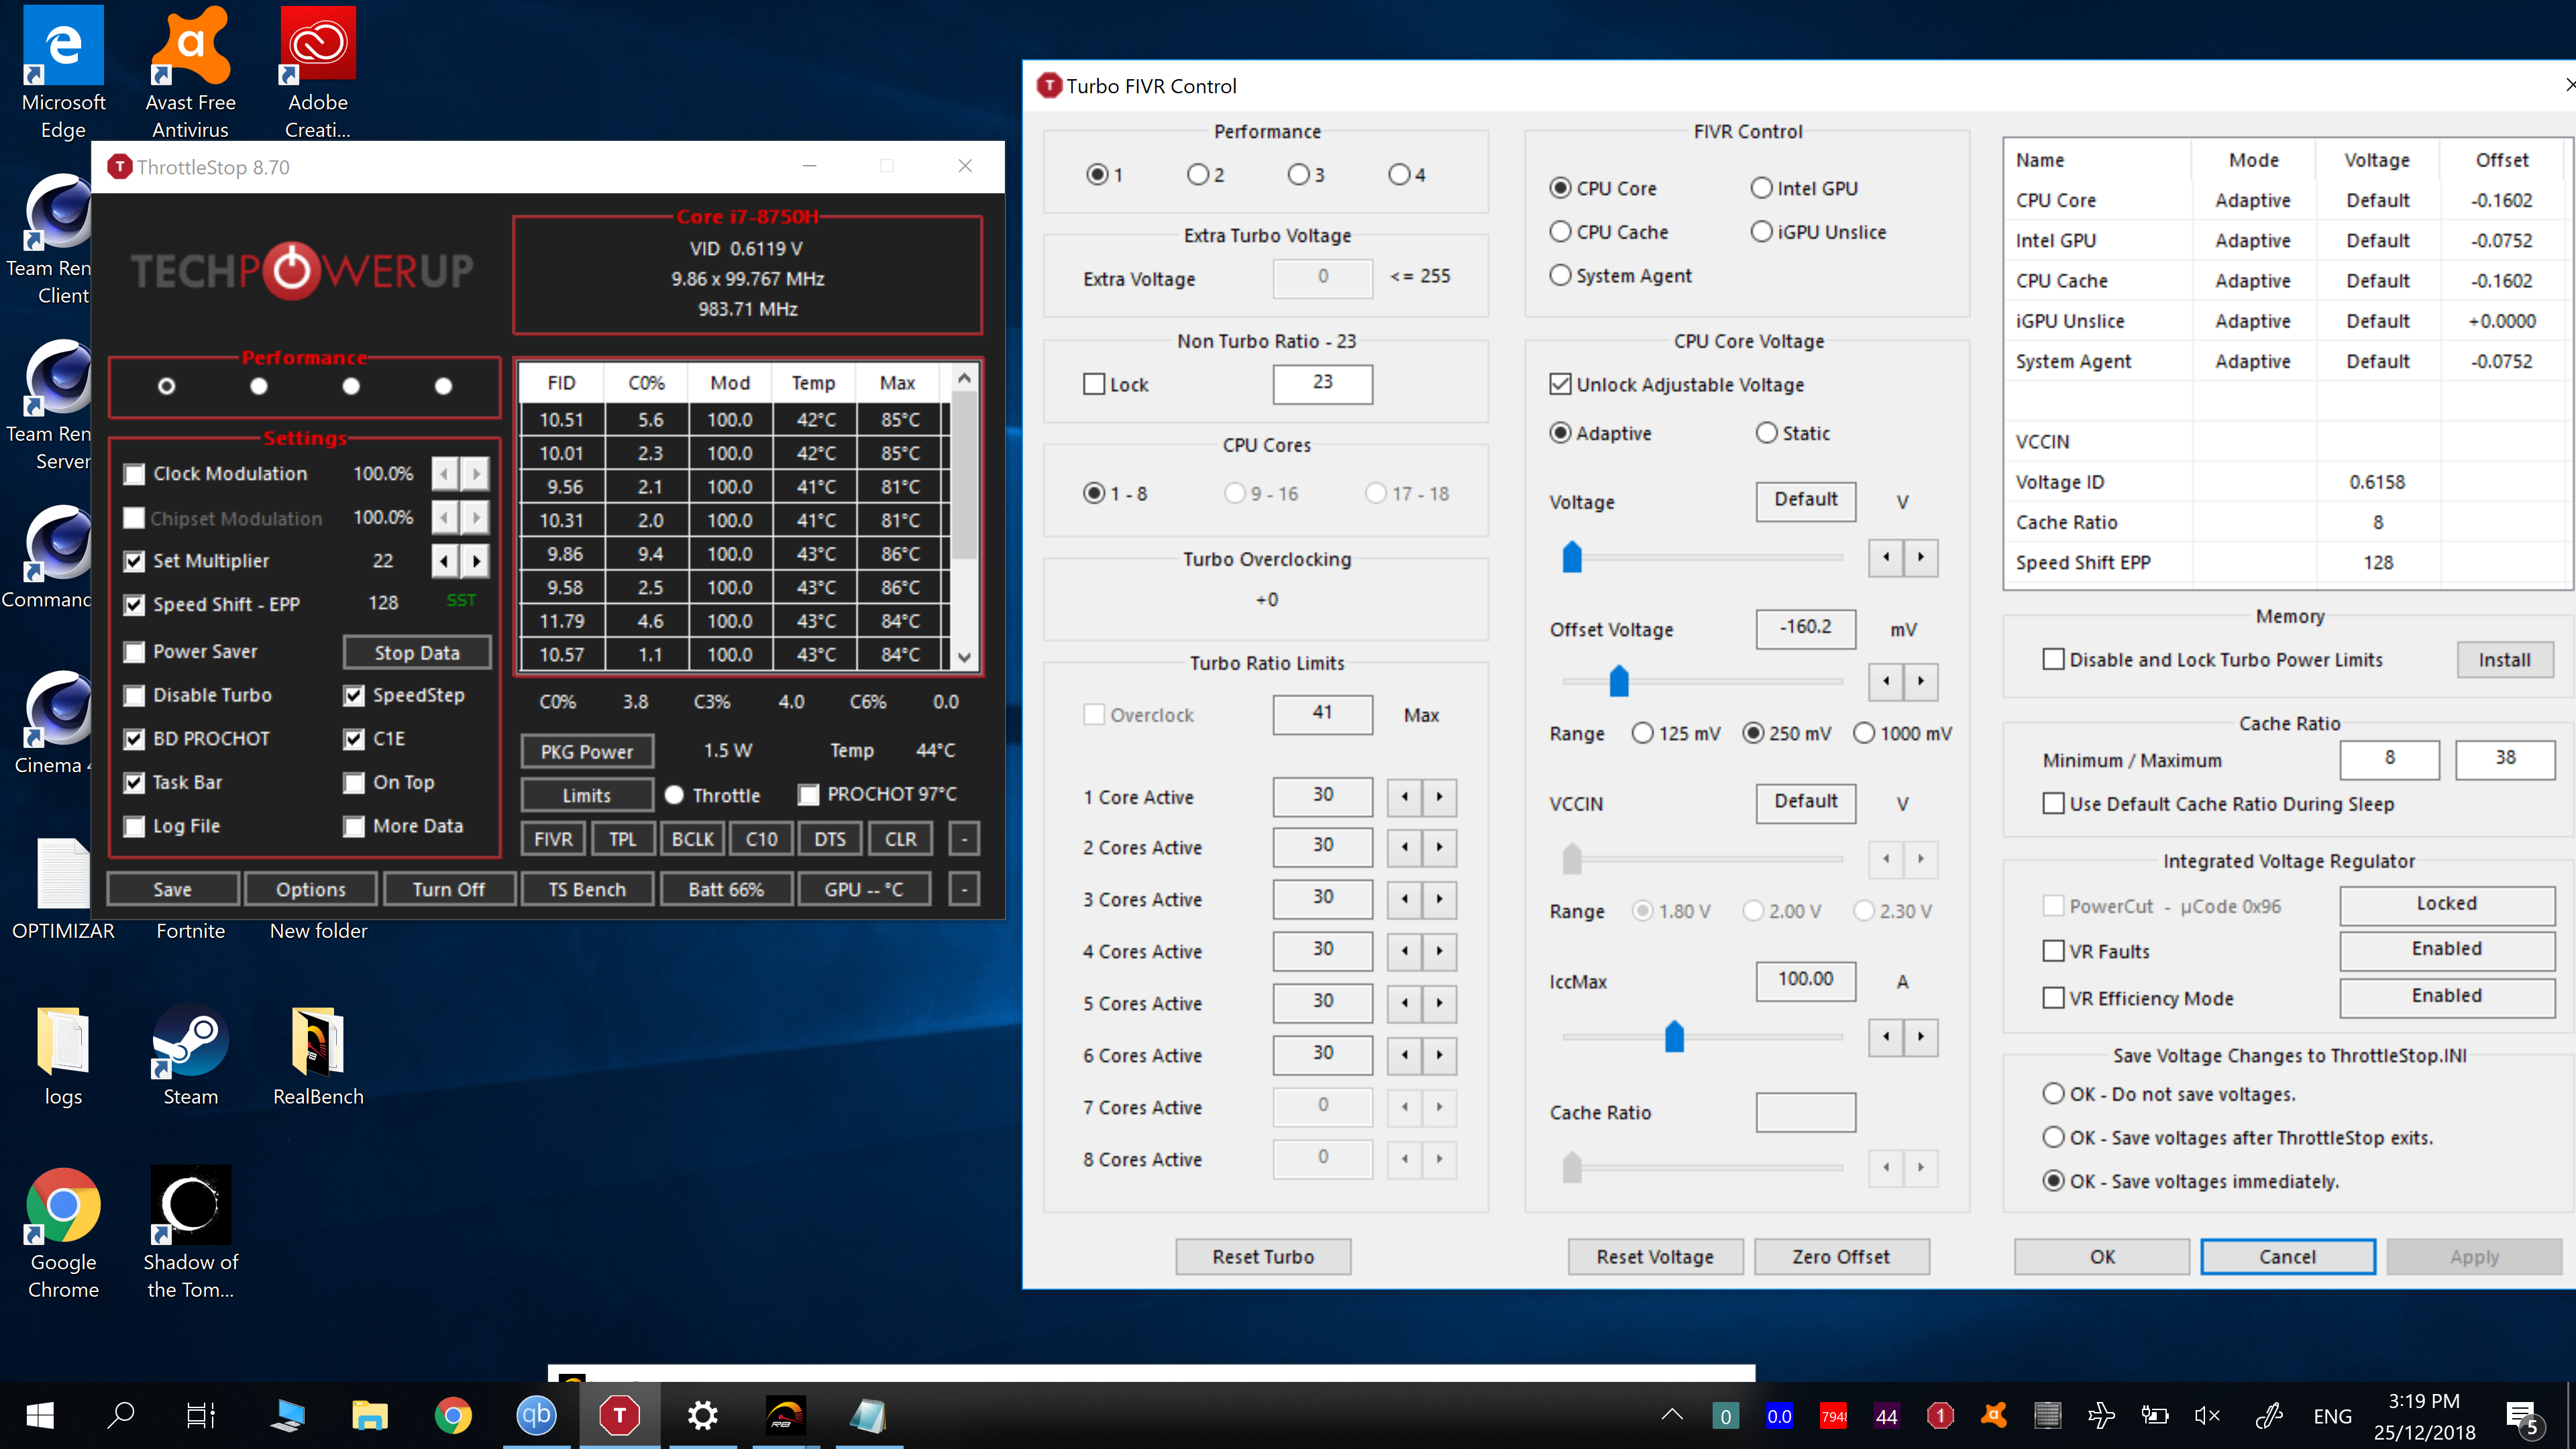Show hidden system tray icons
This screenshot has height=1449, width=2576.
(x=1672, y=1415)
